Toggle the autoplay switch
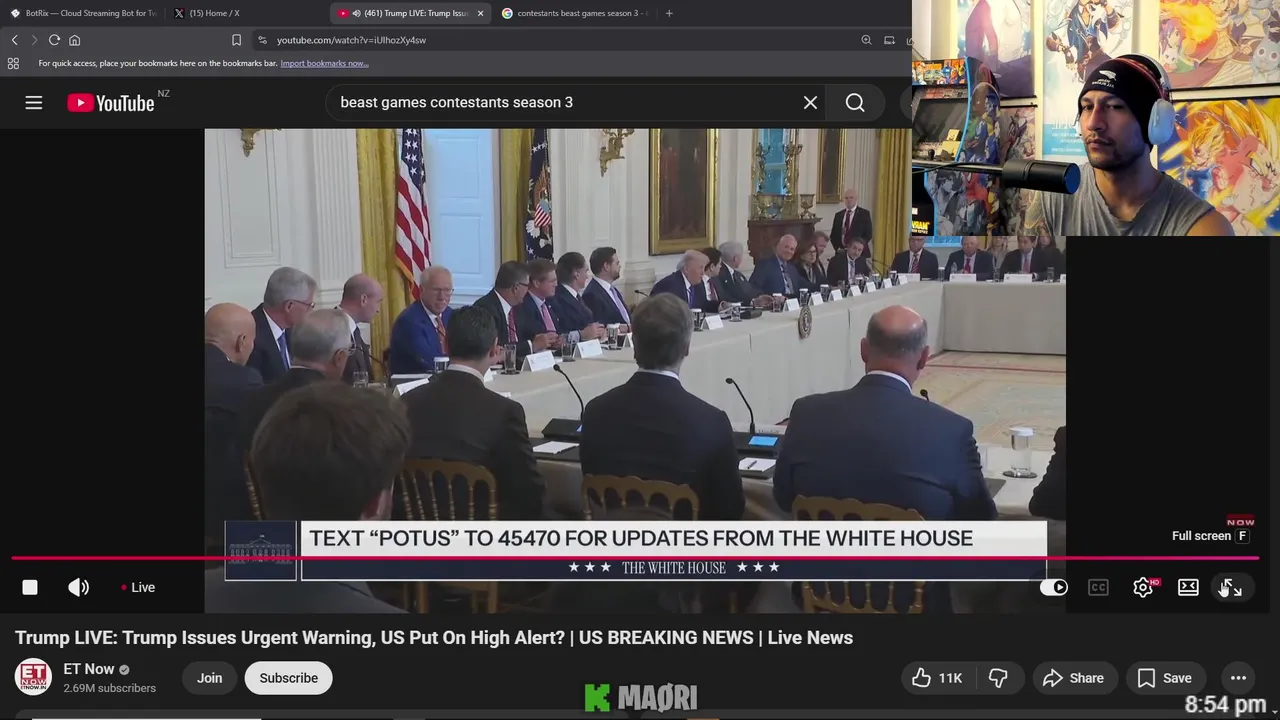Image resolution: width=1280 pixels, height=720 pixels. (1054, 587)
